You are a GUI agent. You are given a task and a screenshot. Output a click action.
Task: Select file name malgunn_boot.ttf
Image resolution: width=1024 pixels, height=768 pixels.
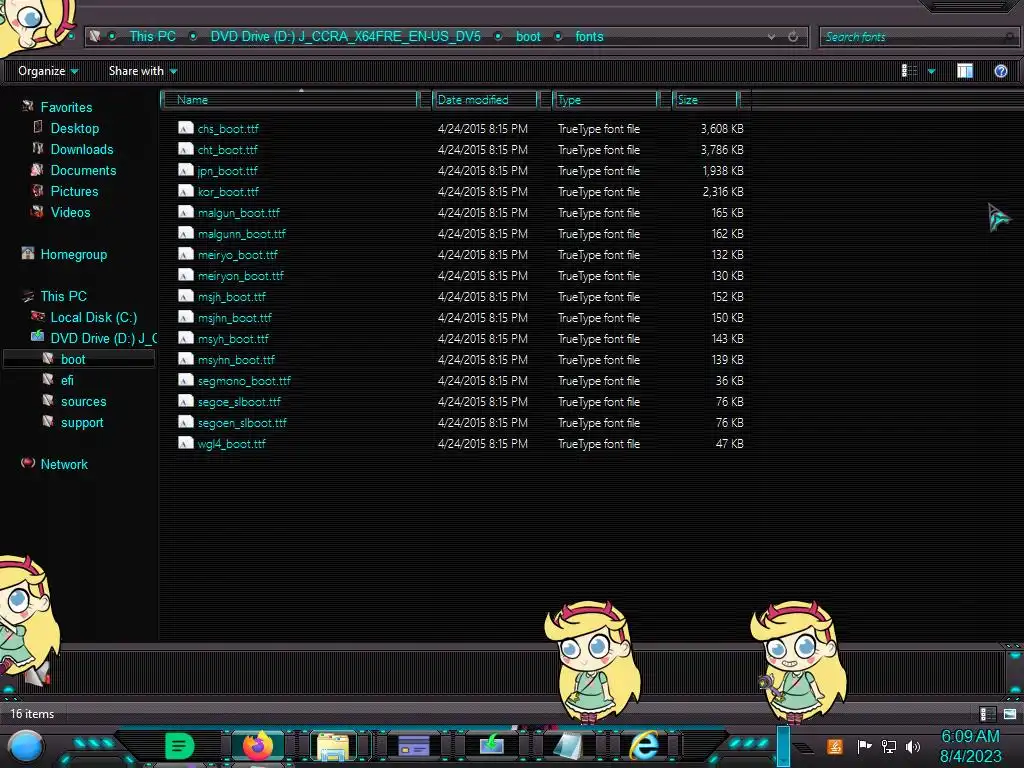pos(242,234)
